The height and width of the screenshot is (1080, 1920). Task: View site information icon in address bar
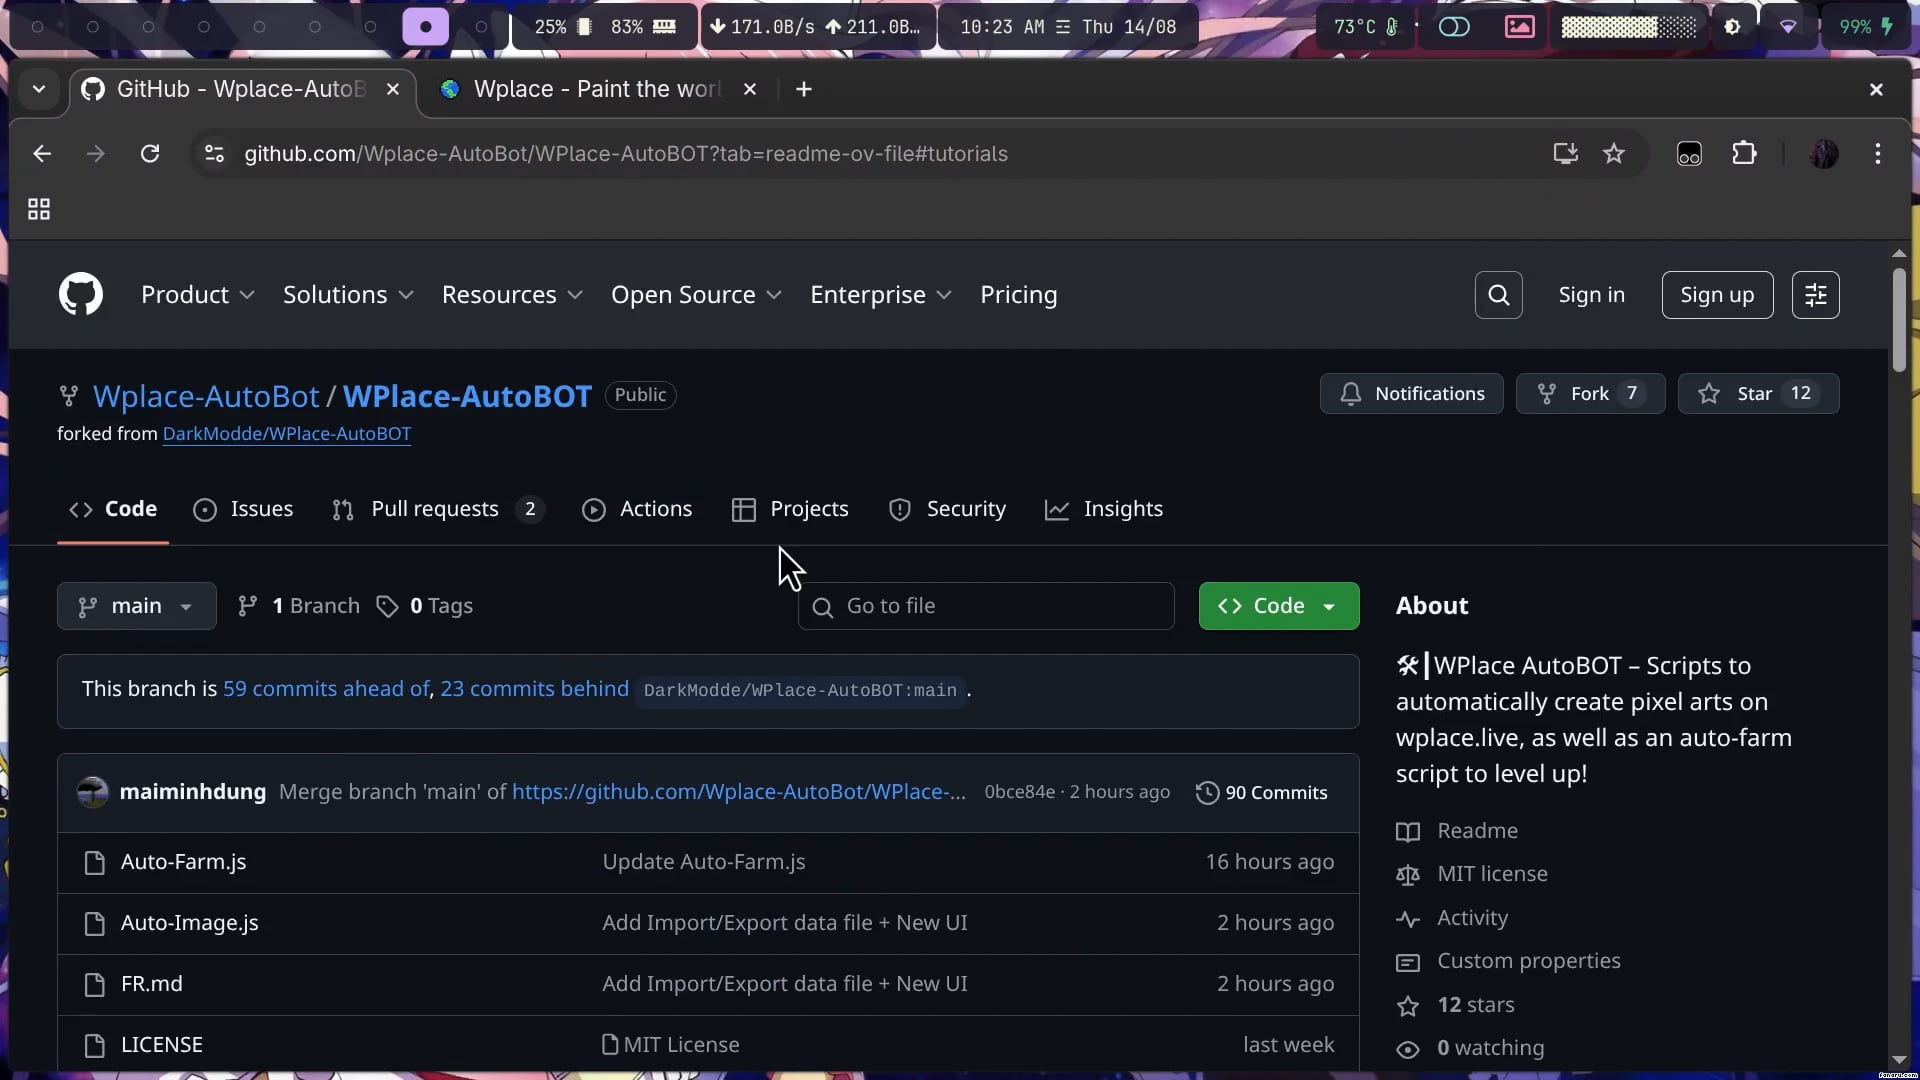click(x=214, y=153)
